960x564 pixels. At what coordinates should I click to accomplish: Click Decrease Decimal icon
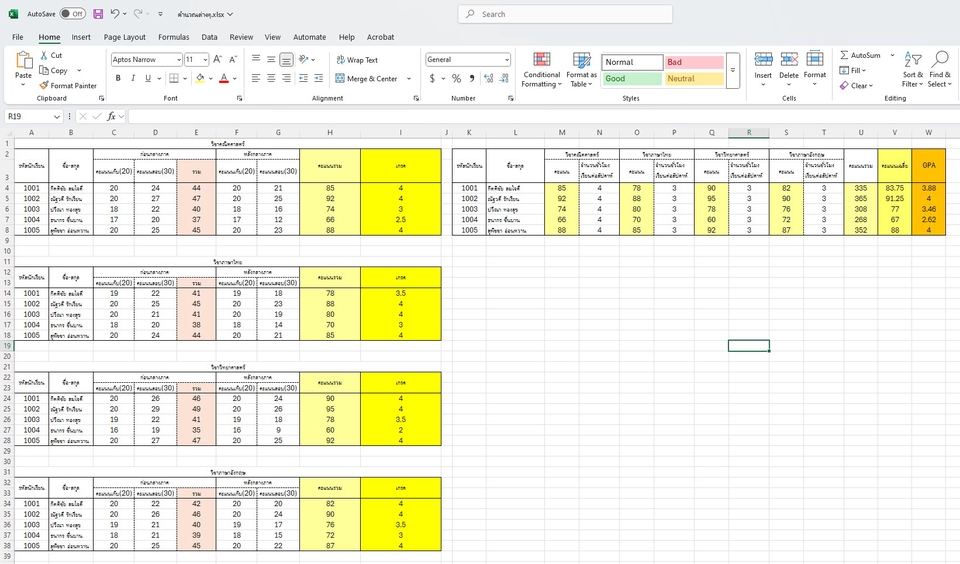[x=504, y=78]
